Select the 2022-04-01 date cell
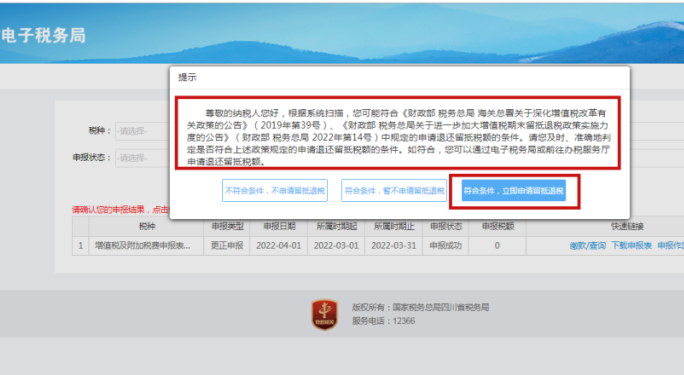Viewport: 684px width, 375px height. 279,245
